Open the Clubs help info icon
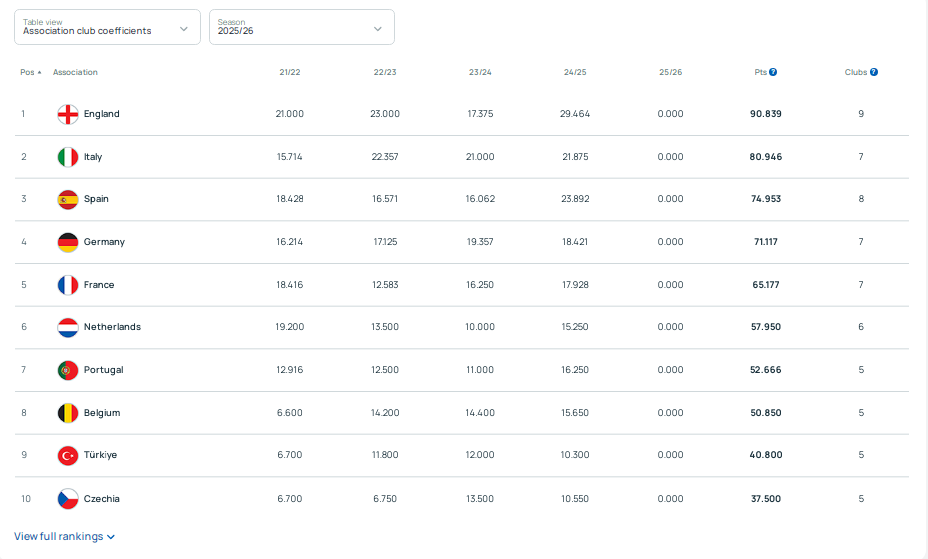This screenshot has width=928, height=559. coord(874,72)
